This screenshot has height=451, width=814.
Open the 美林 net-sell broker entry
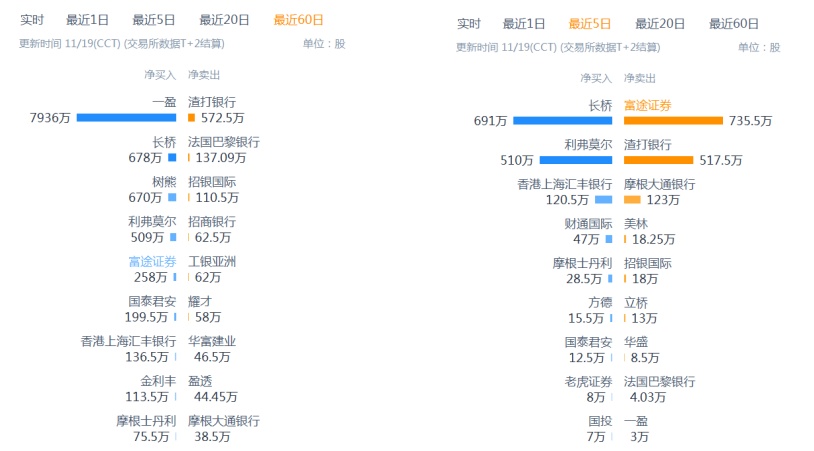636,224
